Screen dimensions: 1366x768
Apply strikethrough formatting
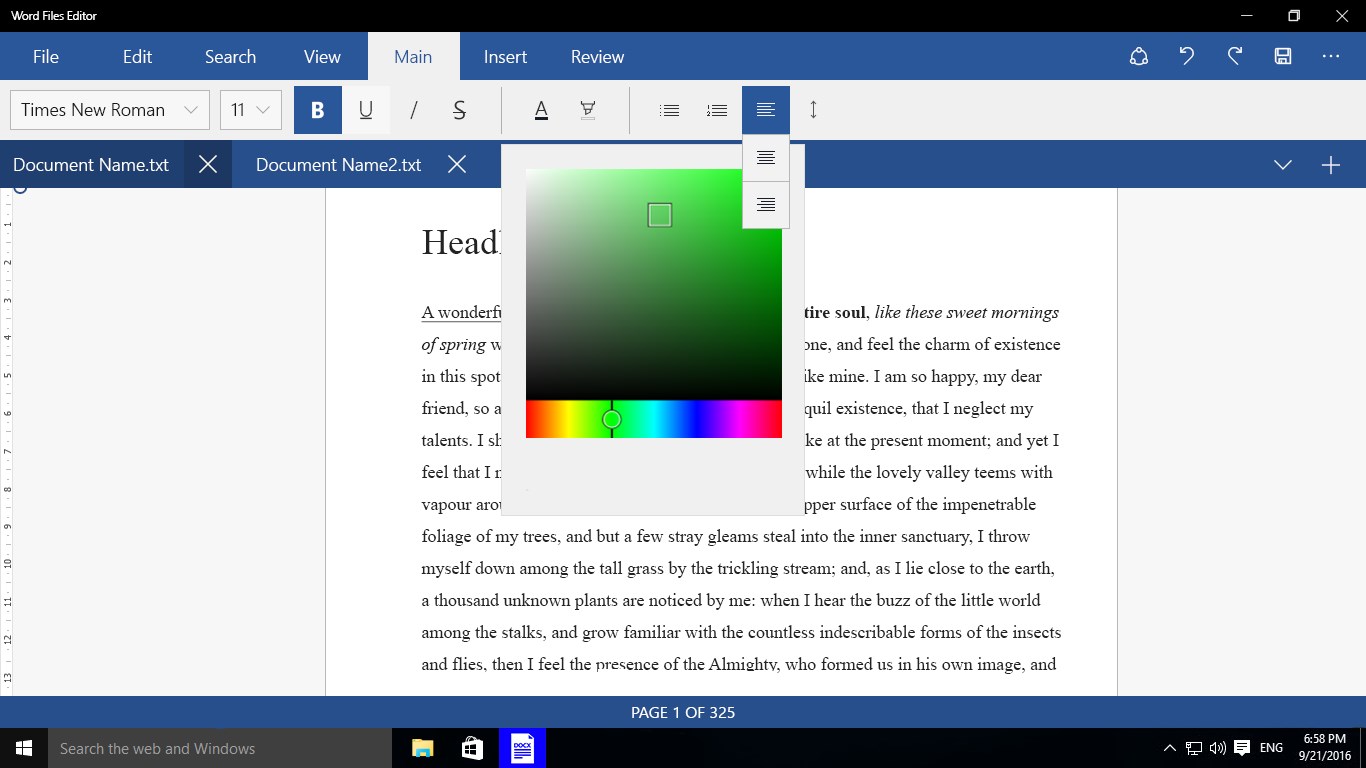459,110
